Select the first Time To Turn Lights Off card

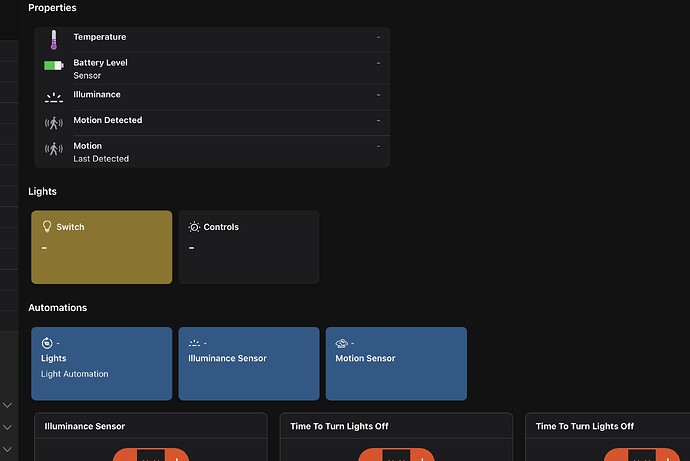[396, 437]
